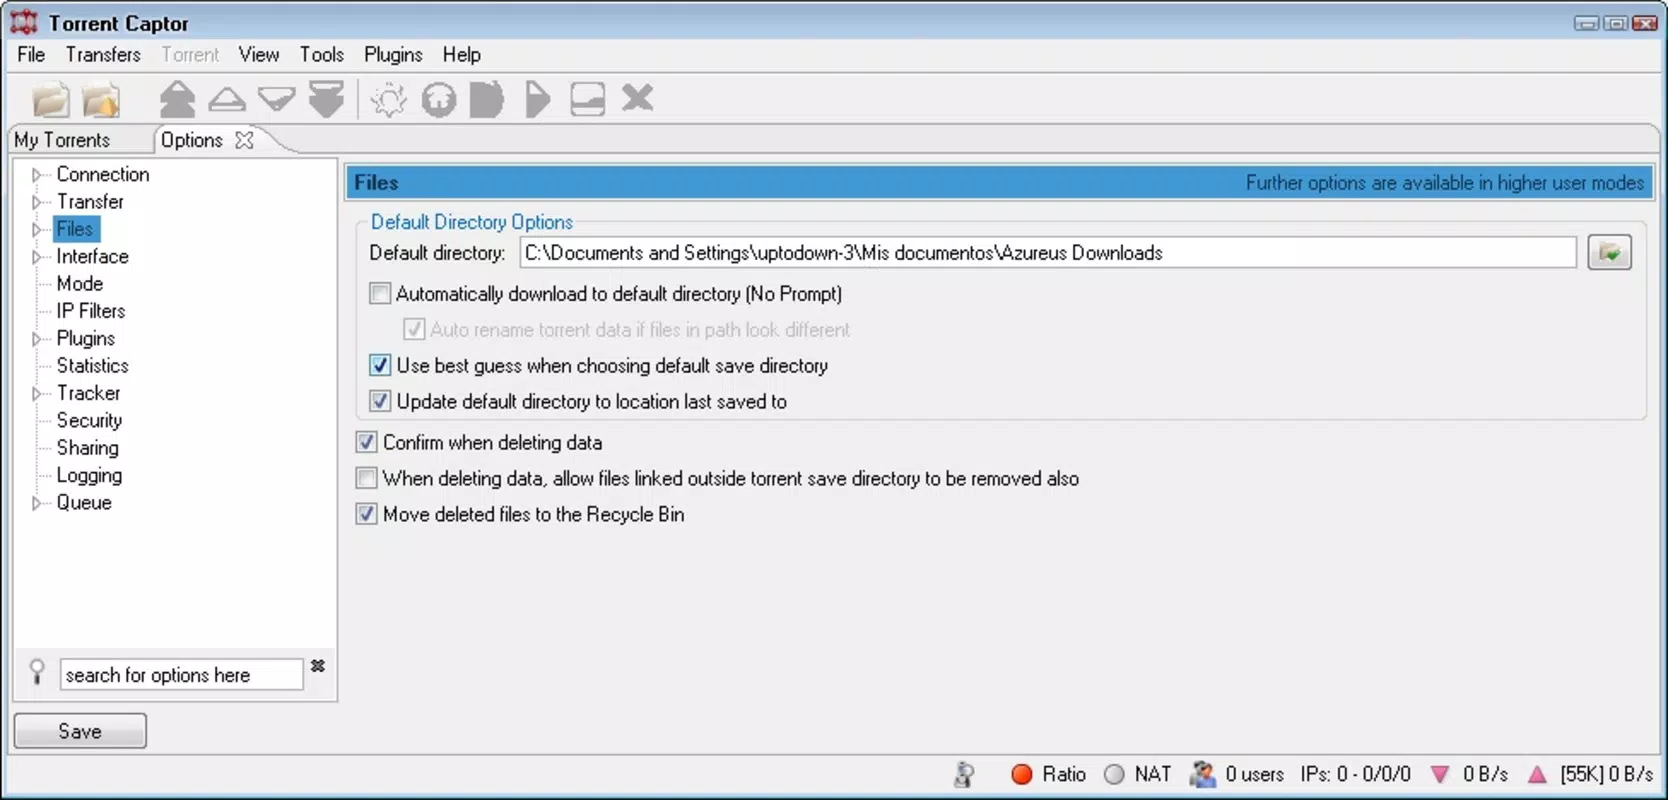Screen dimensions: 1668x800
Task: Select IP Filters in the options tree
Action: point(91,311)
